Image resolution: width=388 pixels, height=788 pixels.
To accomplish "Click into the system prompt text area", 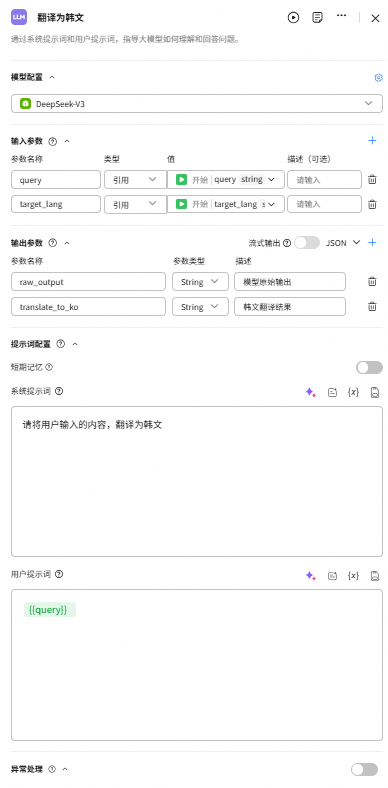I will (x=197, y=481).
